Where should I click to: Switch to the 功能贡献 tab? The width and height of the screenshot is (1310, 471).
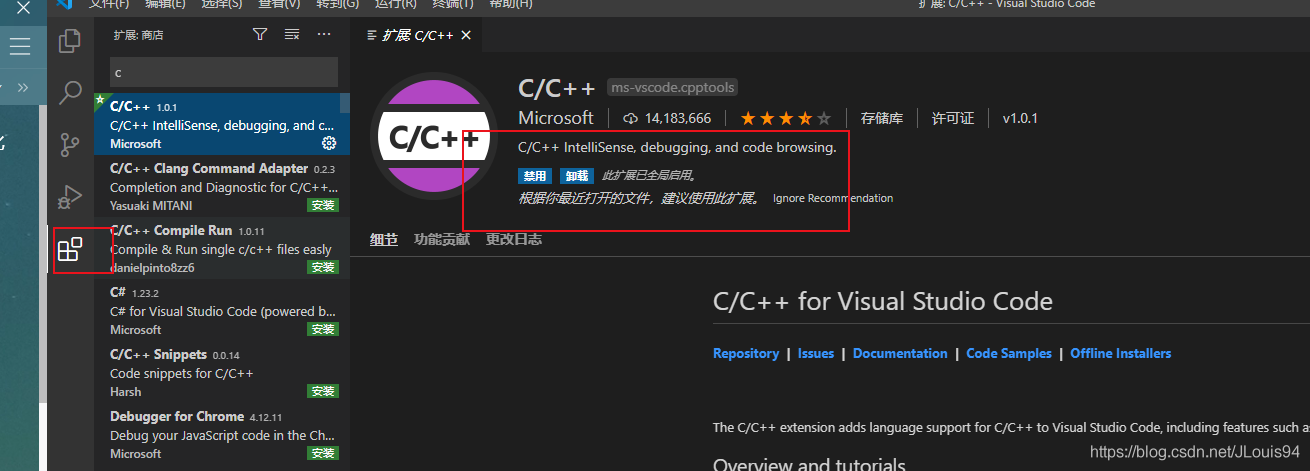point(442,240)
